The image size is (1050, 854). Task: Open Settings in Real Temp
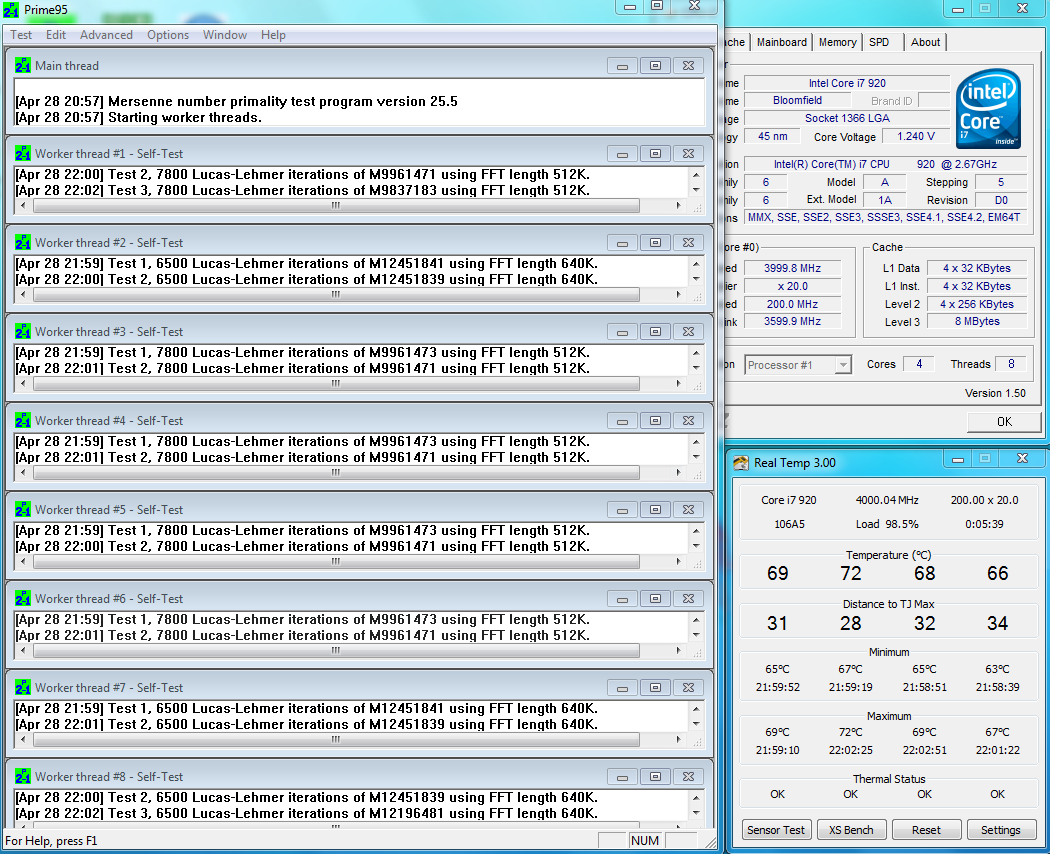tap(1001, 830)
